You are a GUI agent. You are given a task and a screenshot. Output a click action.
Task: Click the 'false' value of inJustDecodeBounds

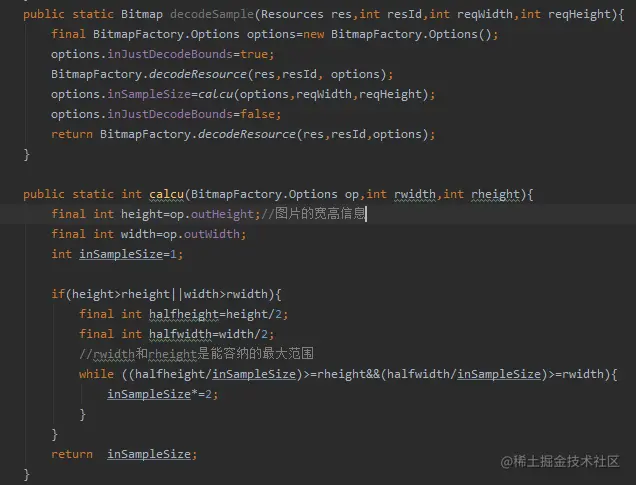[257, 114]
